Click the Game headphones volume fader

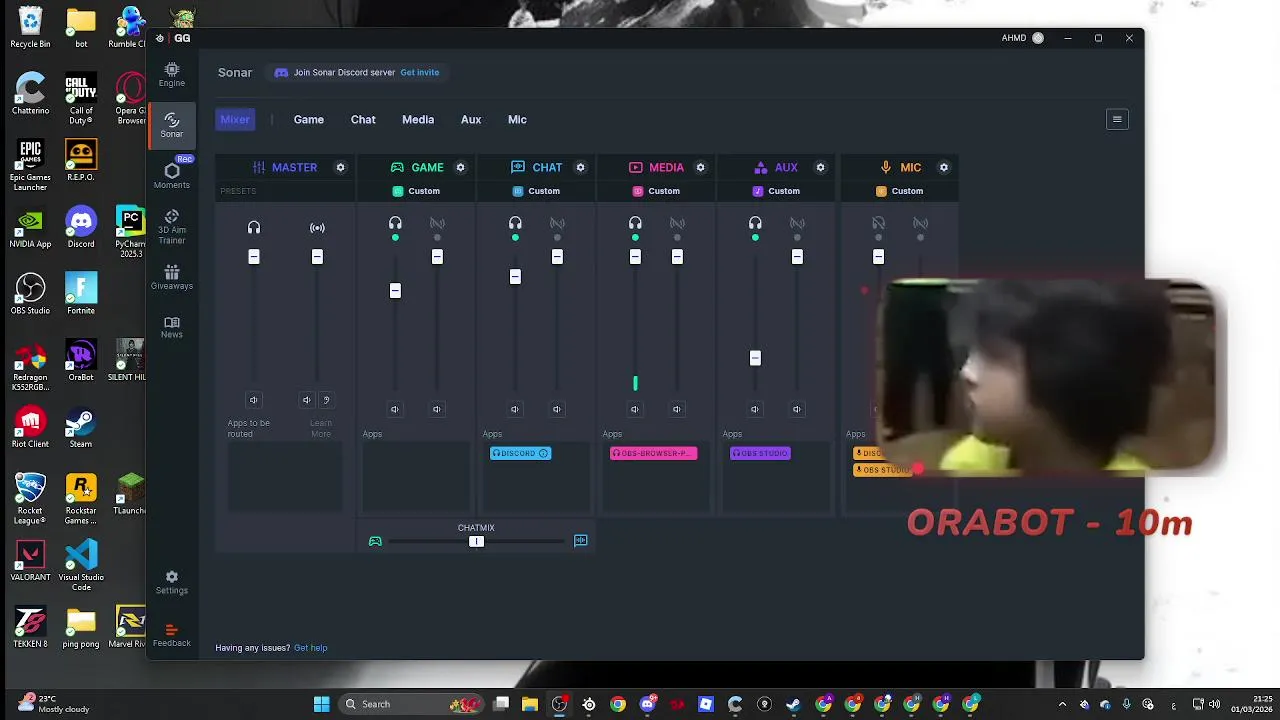[395, 291]
